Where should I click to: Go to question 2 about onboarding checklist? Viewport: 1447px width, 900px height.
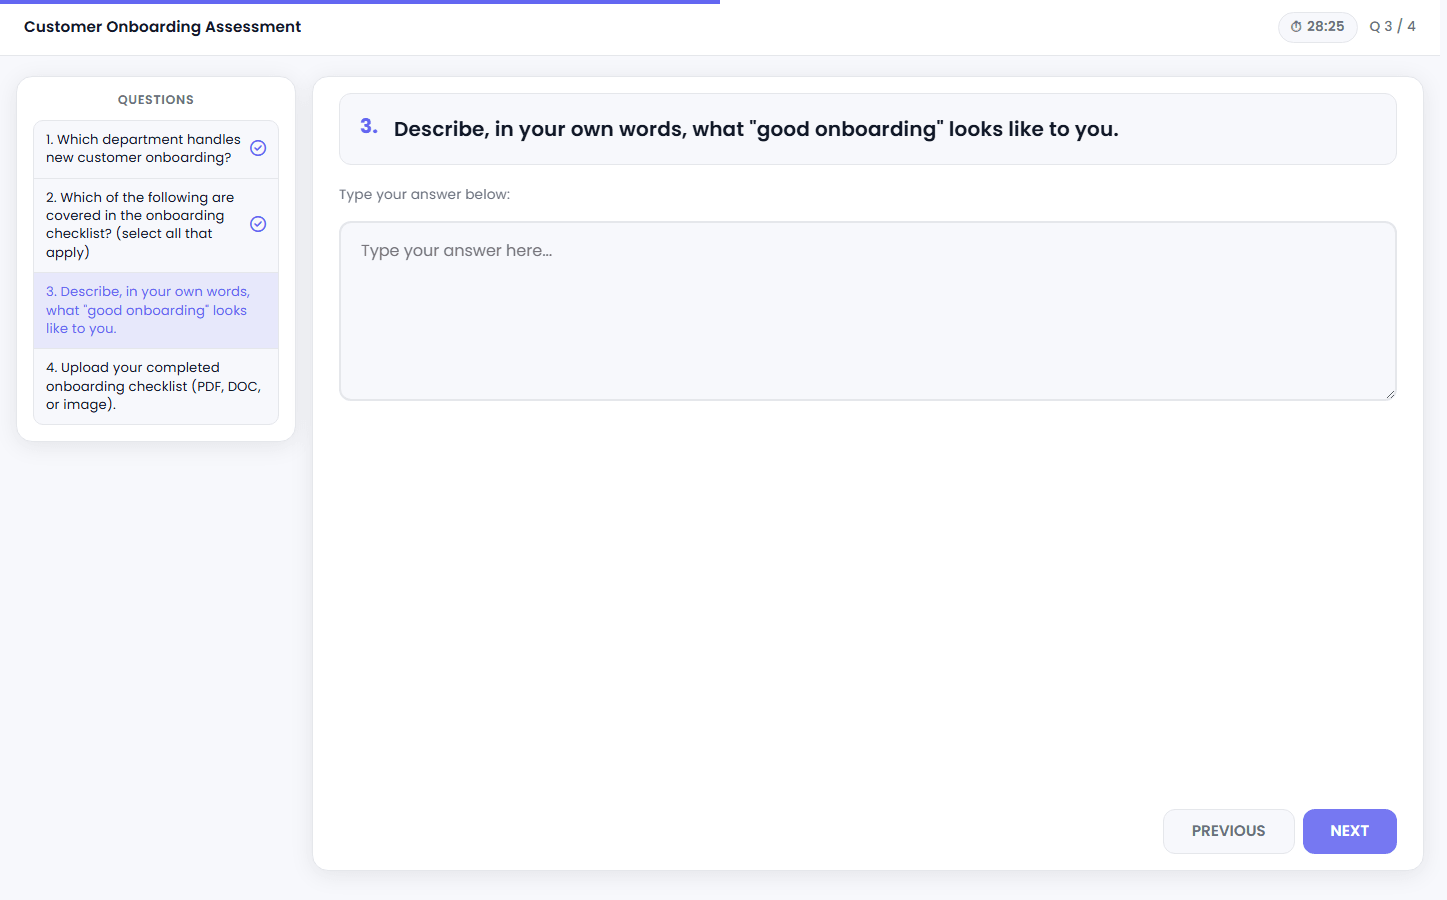coord(156,225)
